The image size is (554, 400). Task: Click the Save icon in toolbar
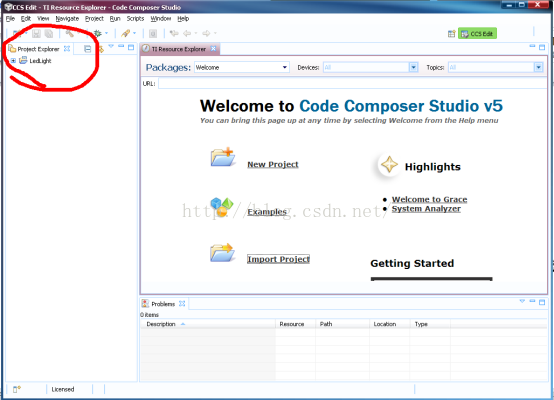[x=36, y=34]
